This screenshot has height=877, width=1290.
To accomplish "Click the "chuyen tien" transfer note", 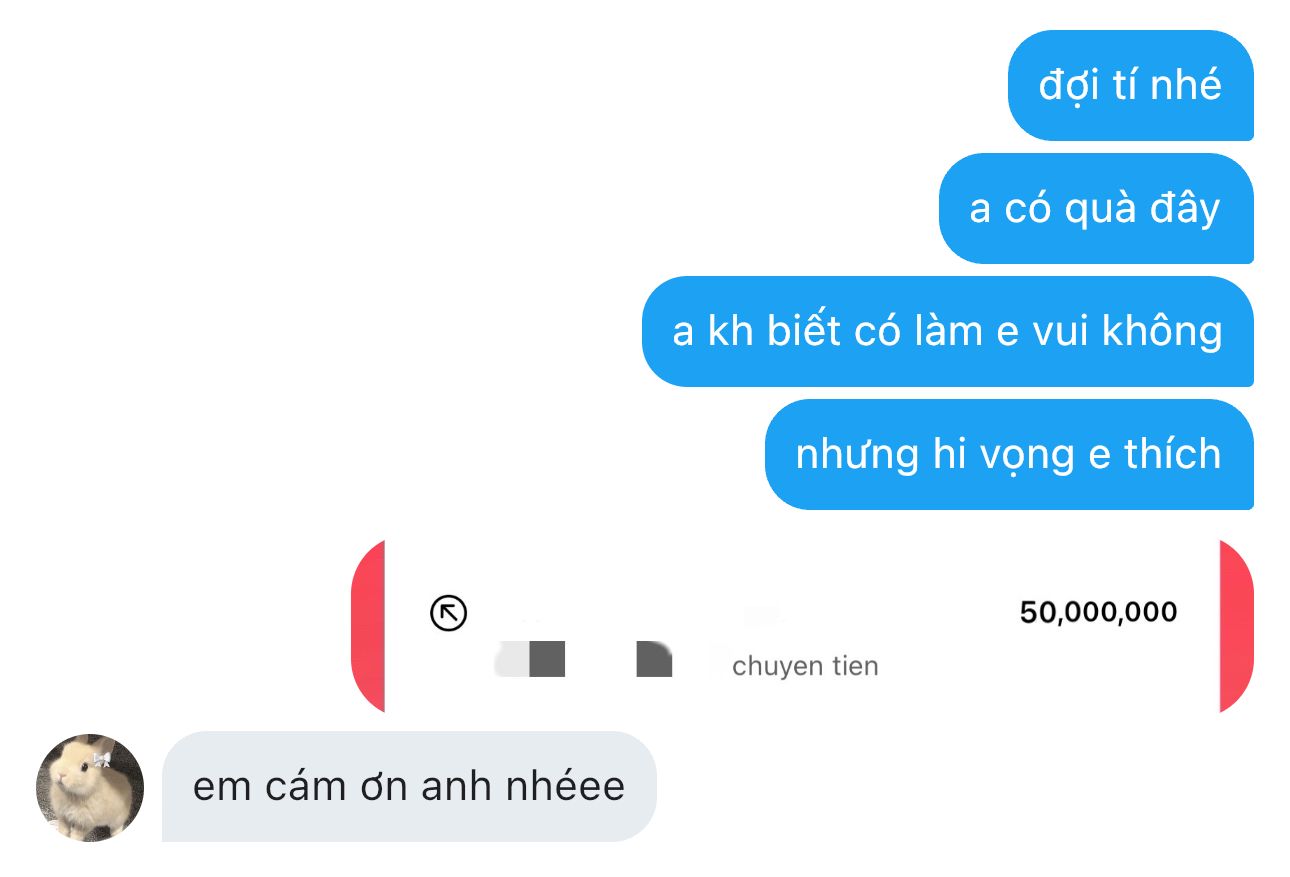I will (x=805, y=666).
